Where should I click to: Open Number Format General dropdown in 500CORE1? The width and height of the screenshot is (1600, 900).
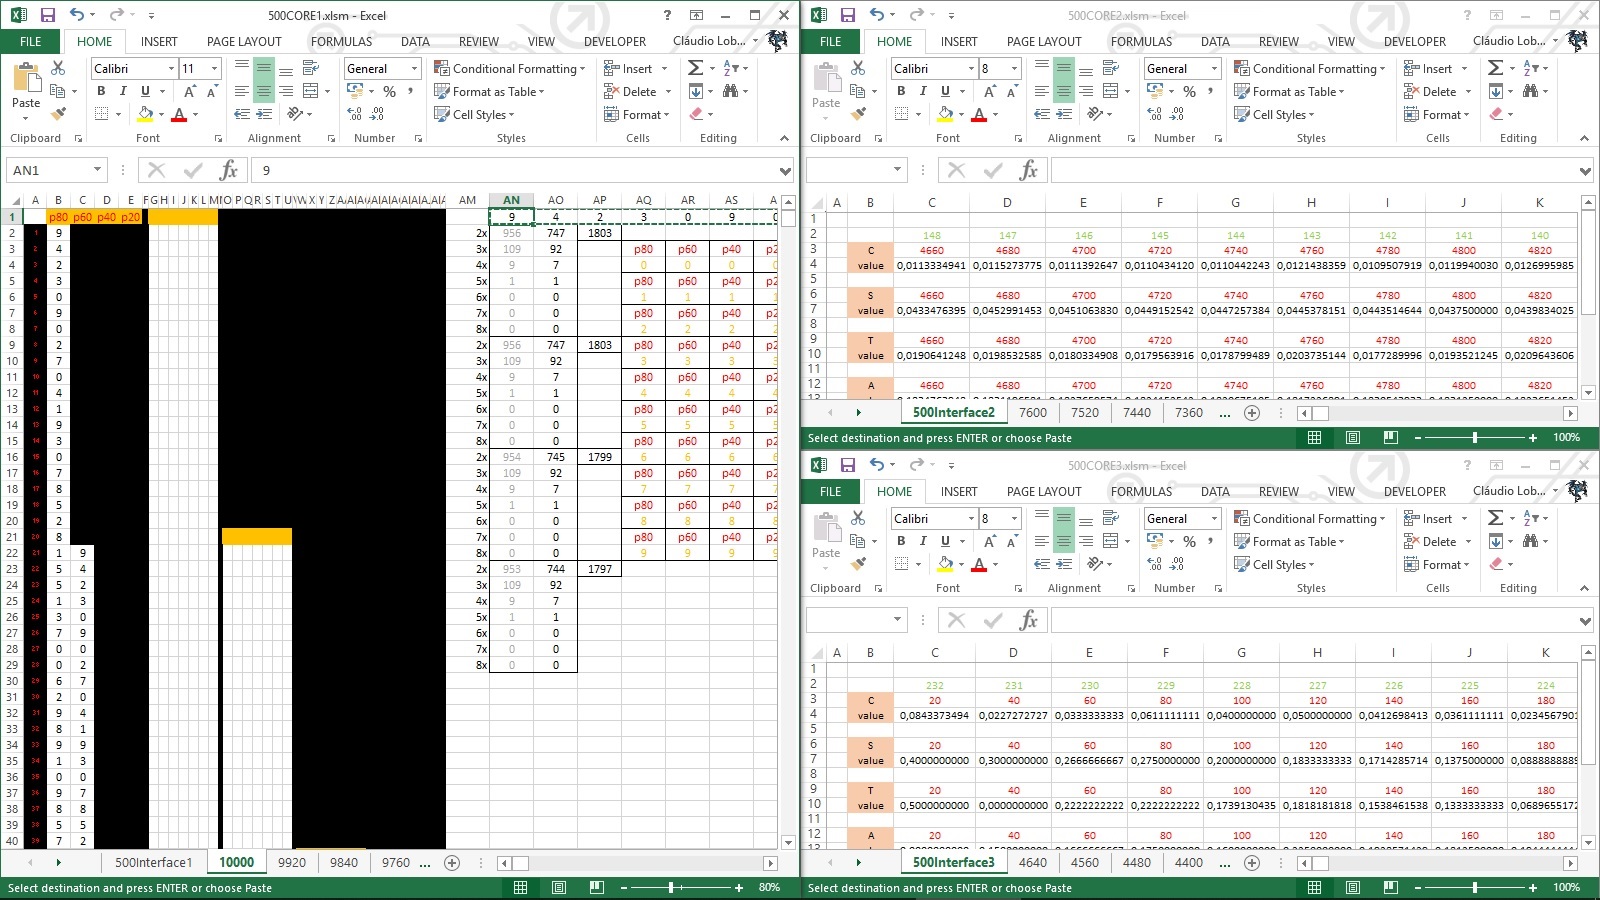(414, 68)
